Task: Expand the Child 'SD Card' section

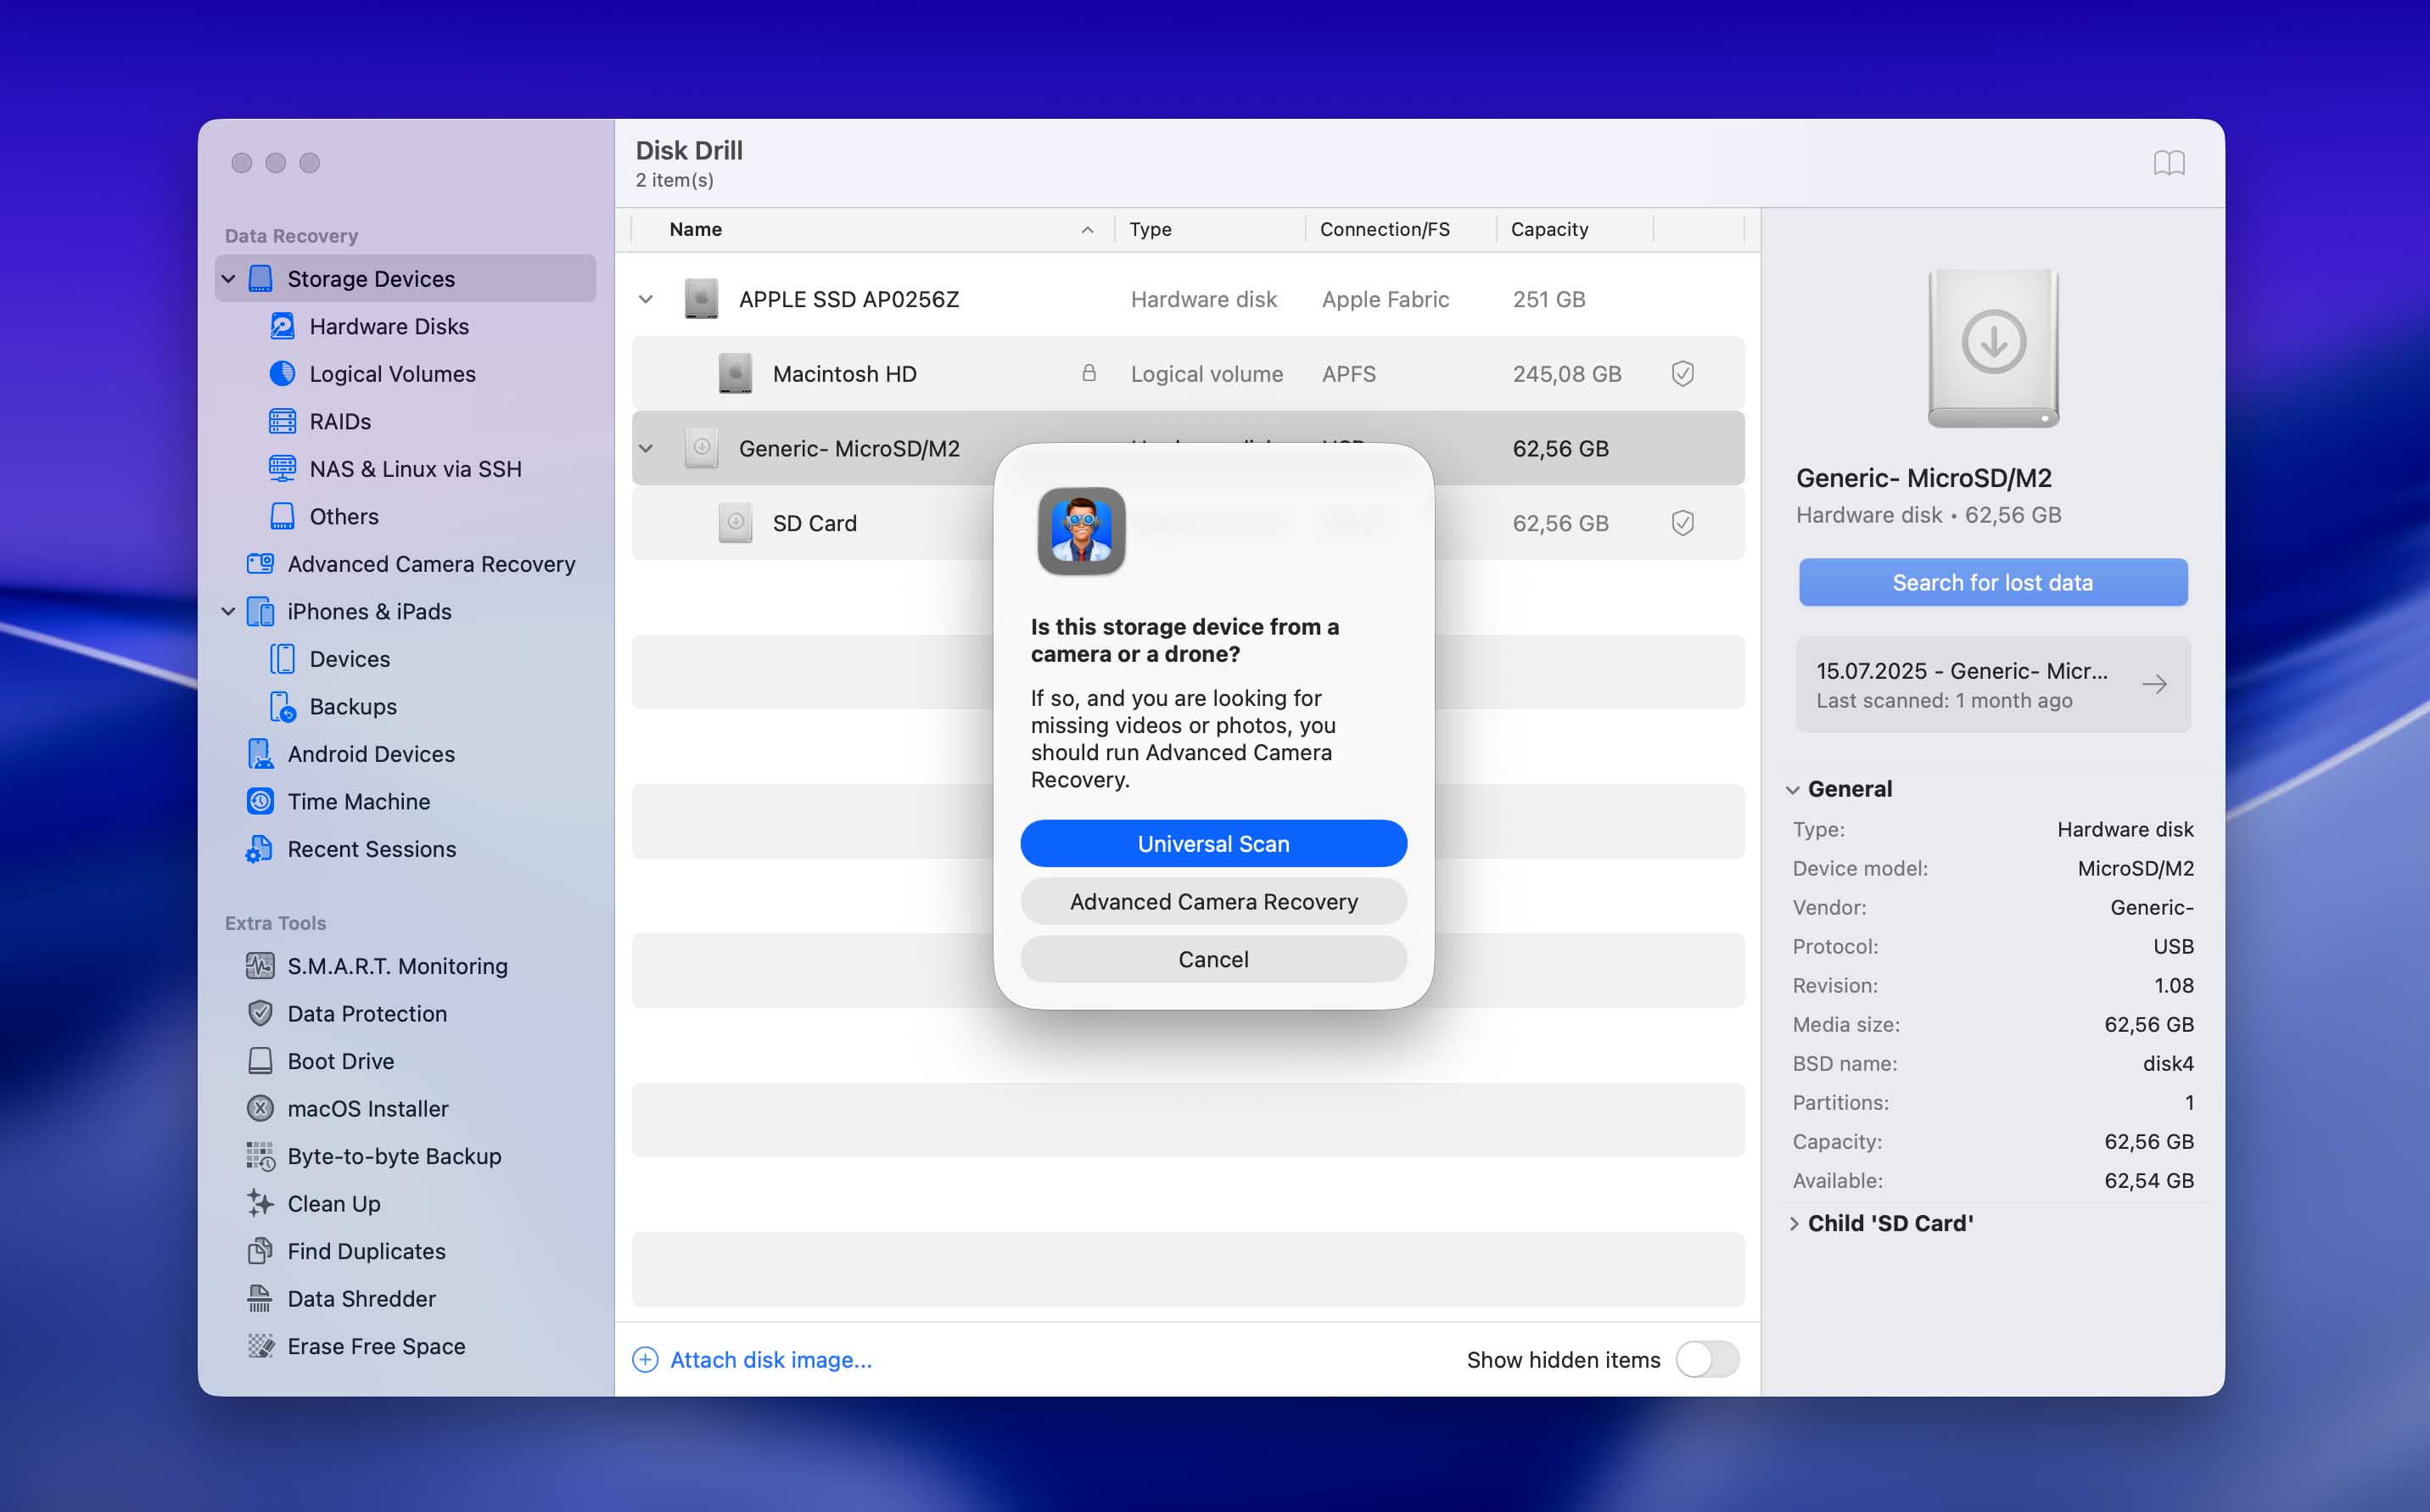Action: click(1792, 1223)
